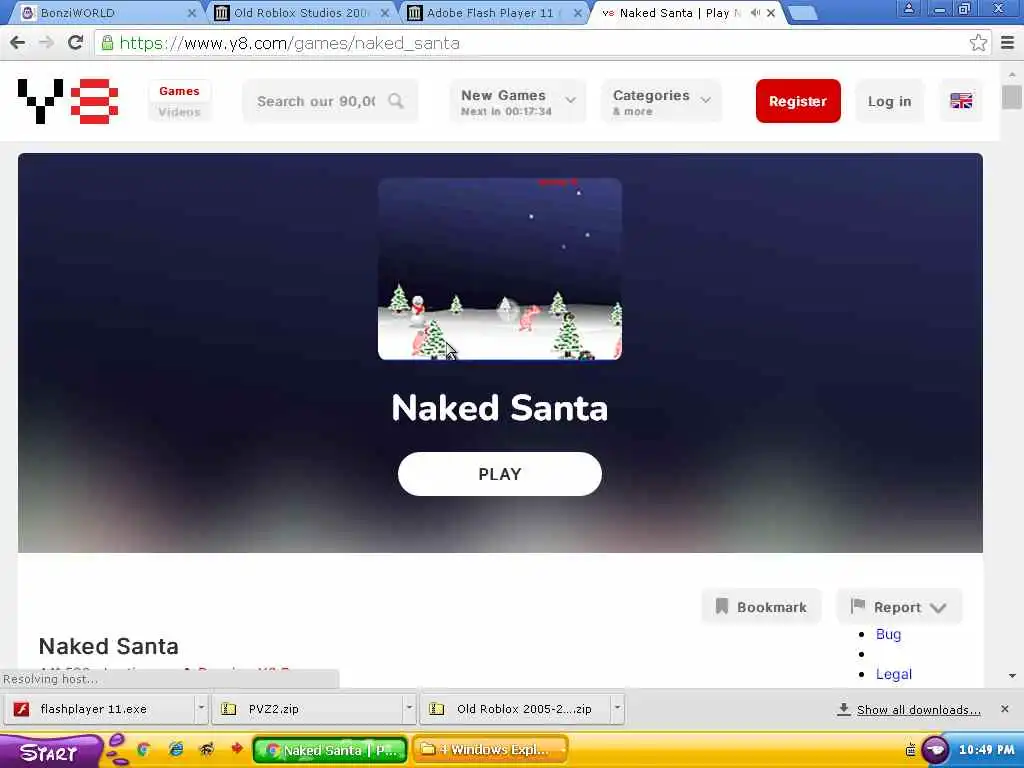Image resolution: width=1024 pixels, height=768 pixels.
Task: Select Naked Santa taskbar window button
Action: click(330, 750)
